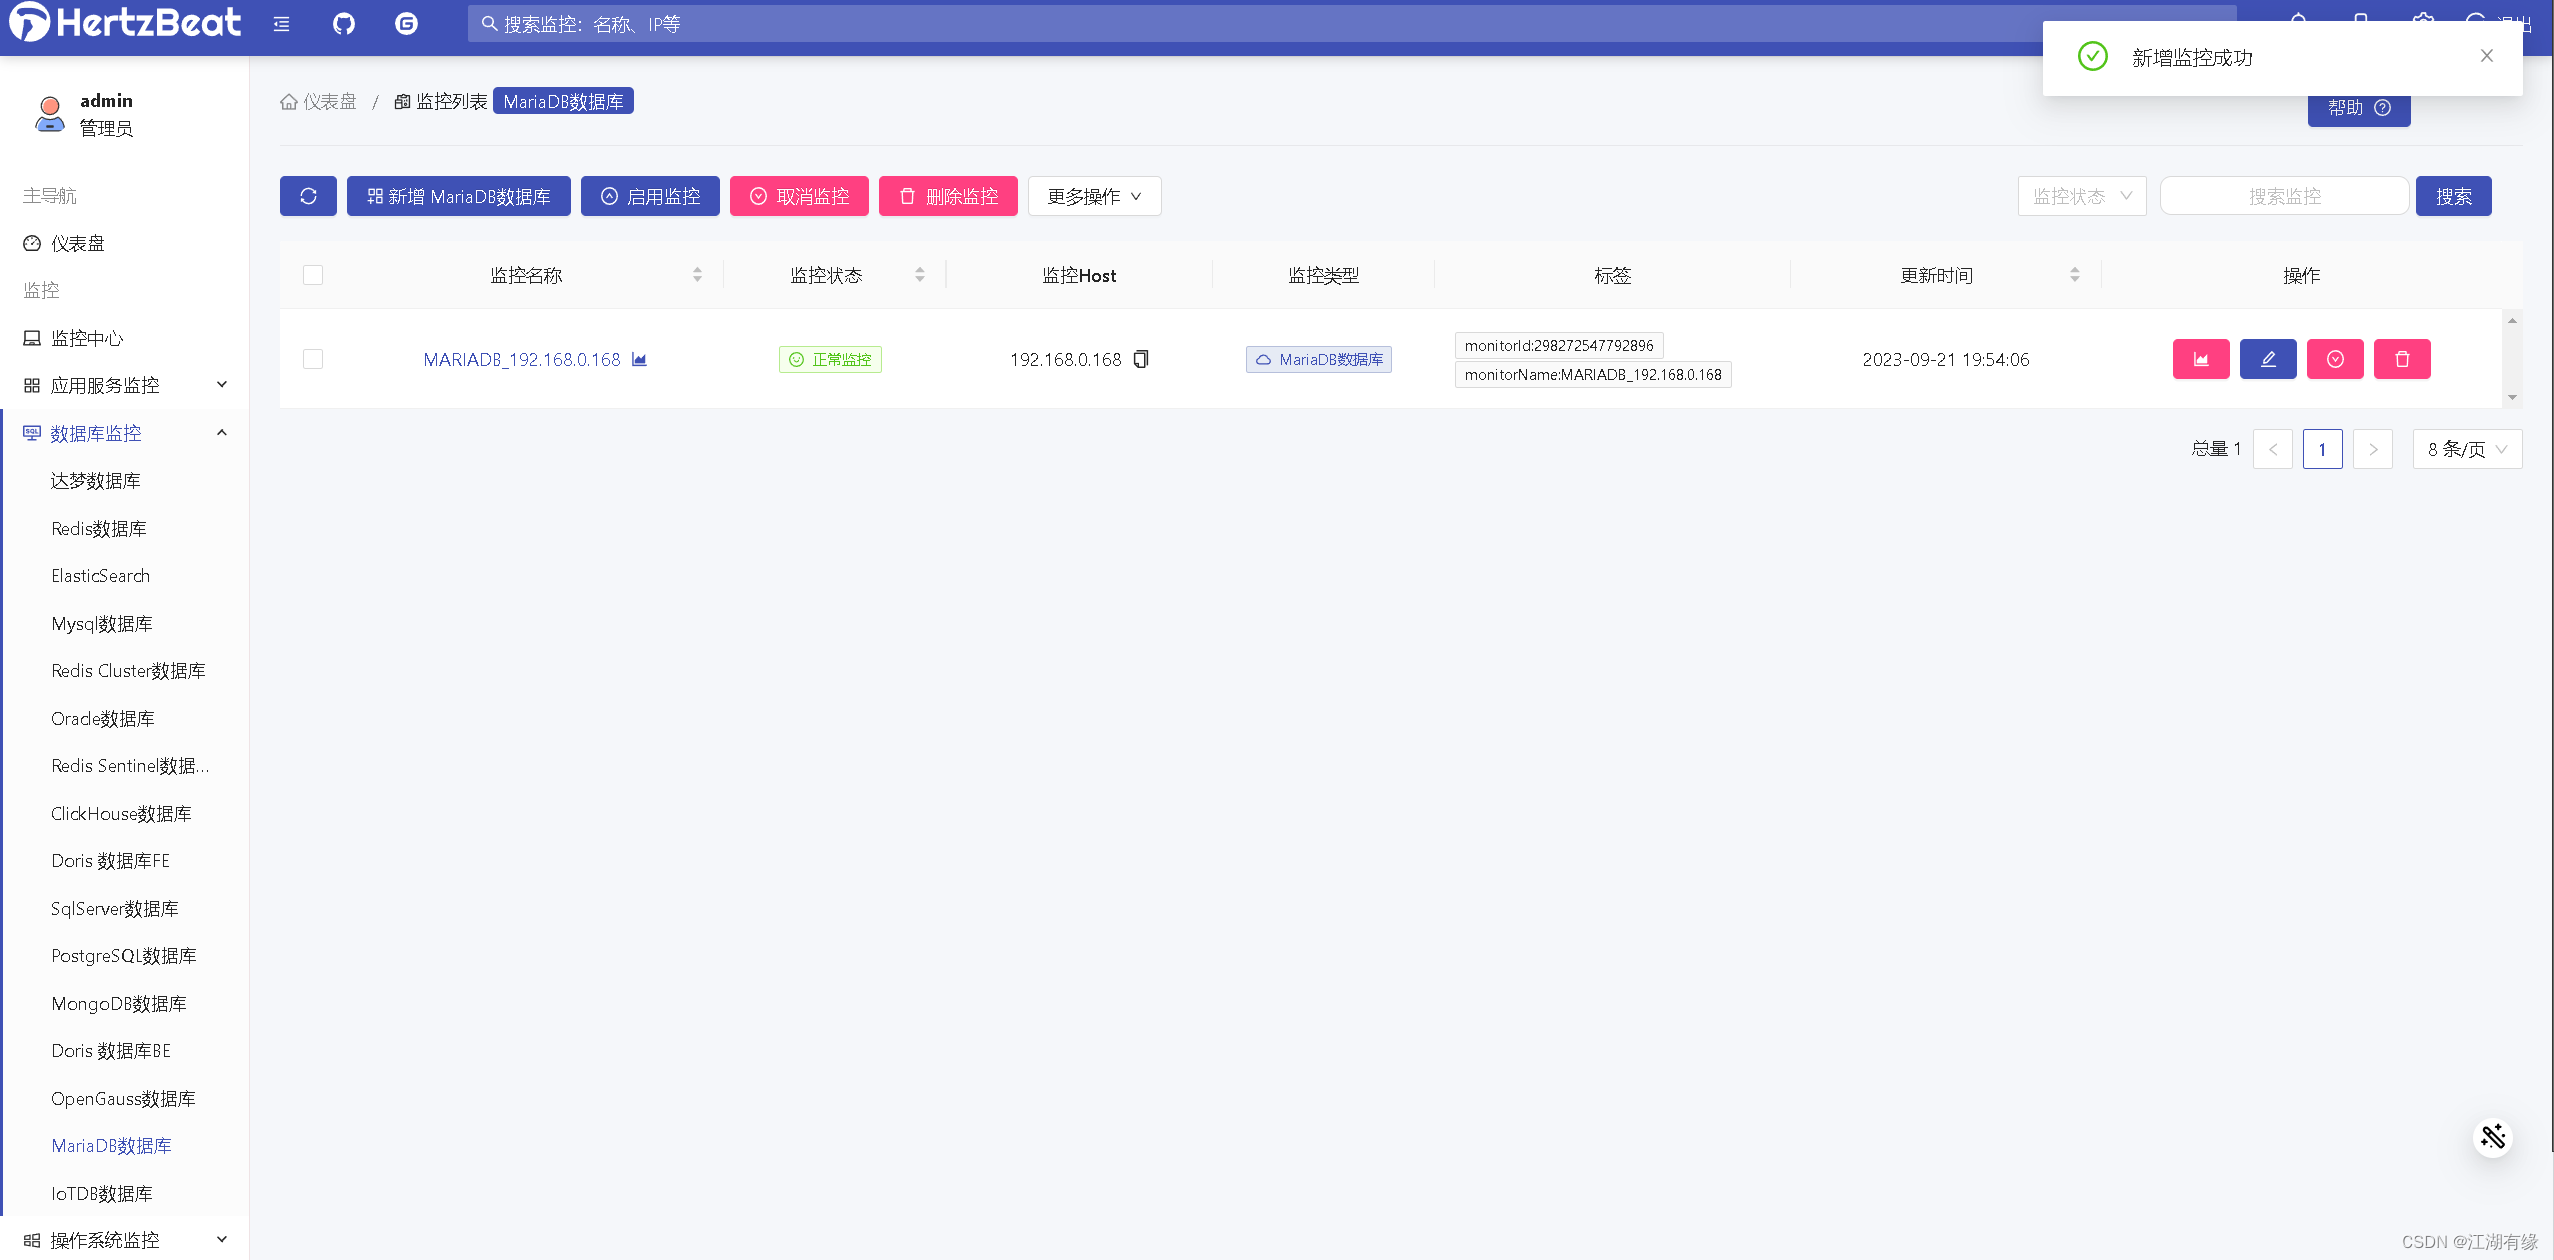Click 仪表盘 breadcrumb link
Image resolution: width=2554 pixels, height=1260 pixels.
pos(329,102)
